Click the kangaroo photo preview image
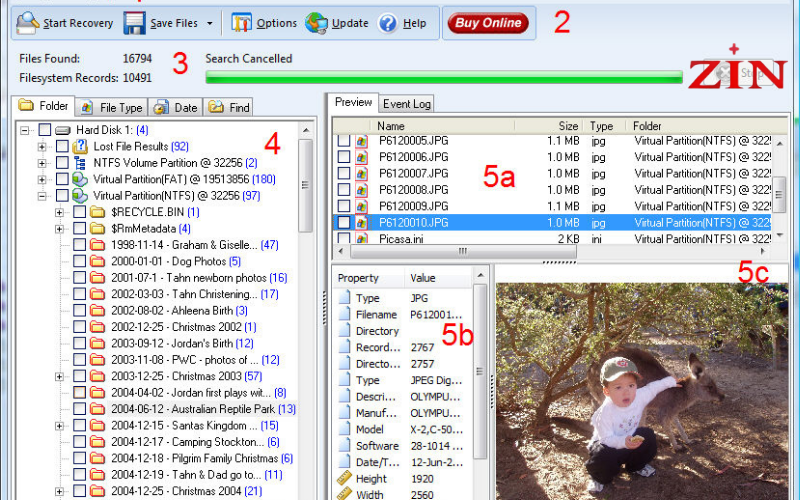Screen dimensions: 800x500 642,391
